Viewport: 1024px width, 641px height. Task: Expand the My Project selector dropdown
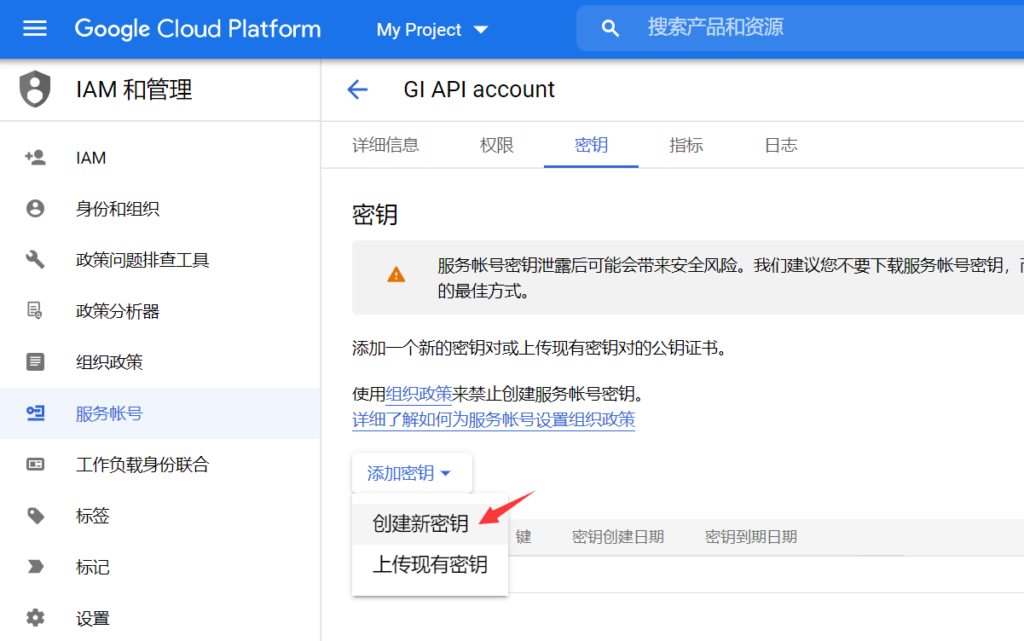pyautogui.click(x=432, y=30)
